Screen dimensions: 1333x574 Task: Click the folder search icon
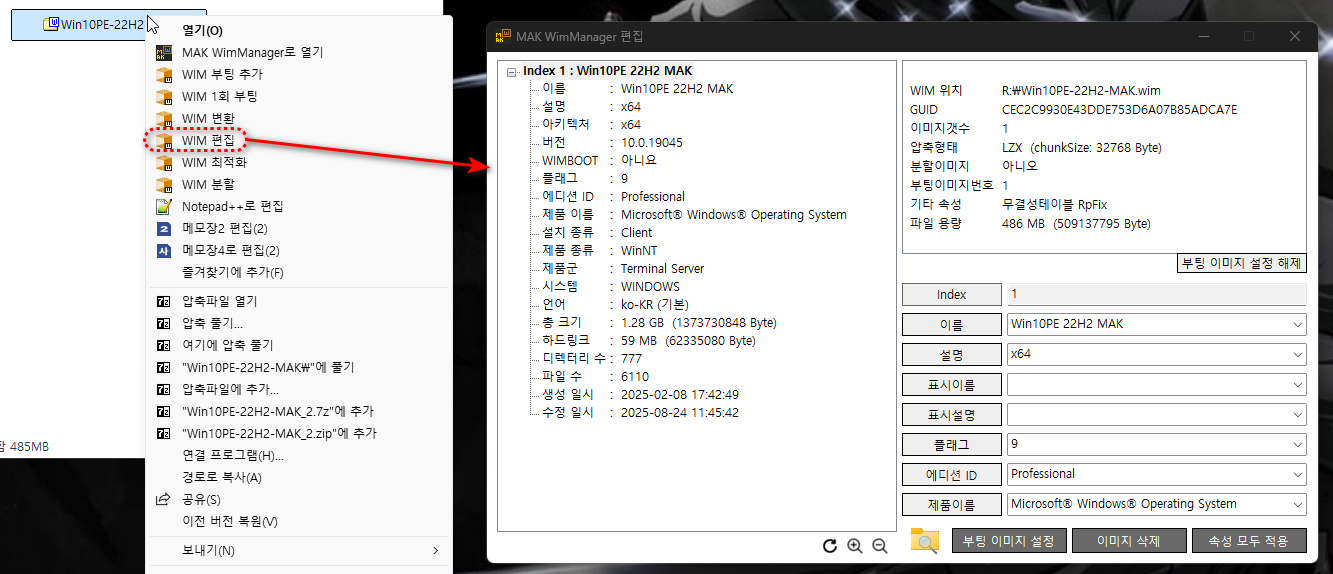point(925,541)
